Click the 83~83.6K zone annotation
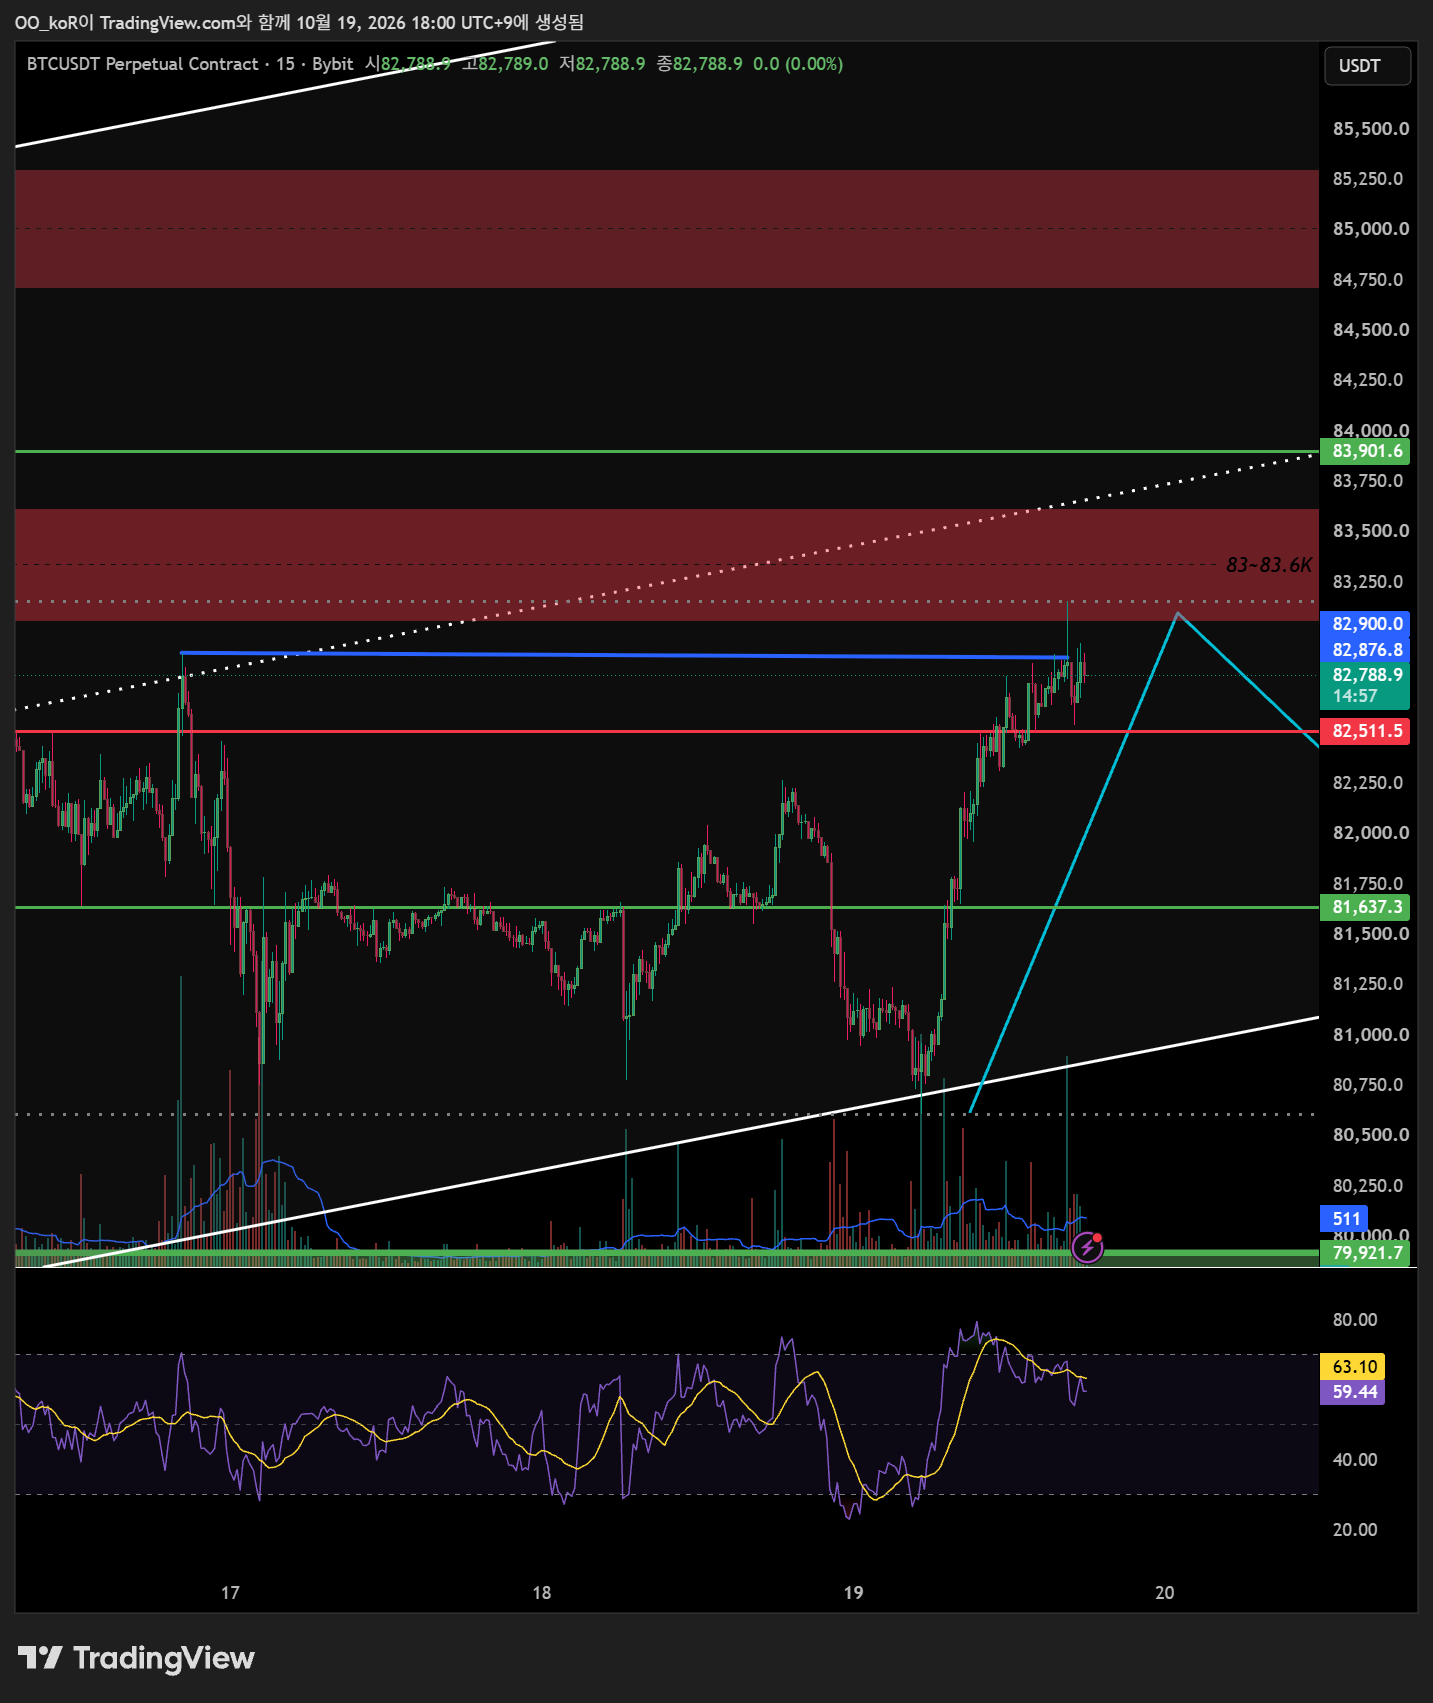Screen dimensions: 1433x1703 1269,565
